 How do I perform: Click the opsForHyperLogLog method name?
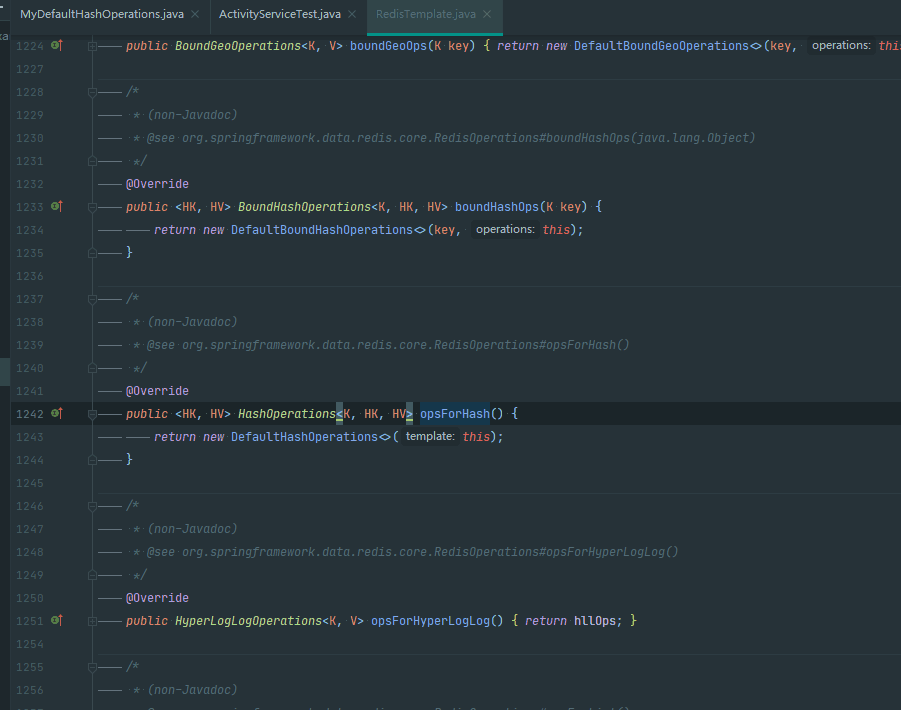click(x=430, y=621)
